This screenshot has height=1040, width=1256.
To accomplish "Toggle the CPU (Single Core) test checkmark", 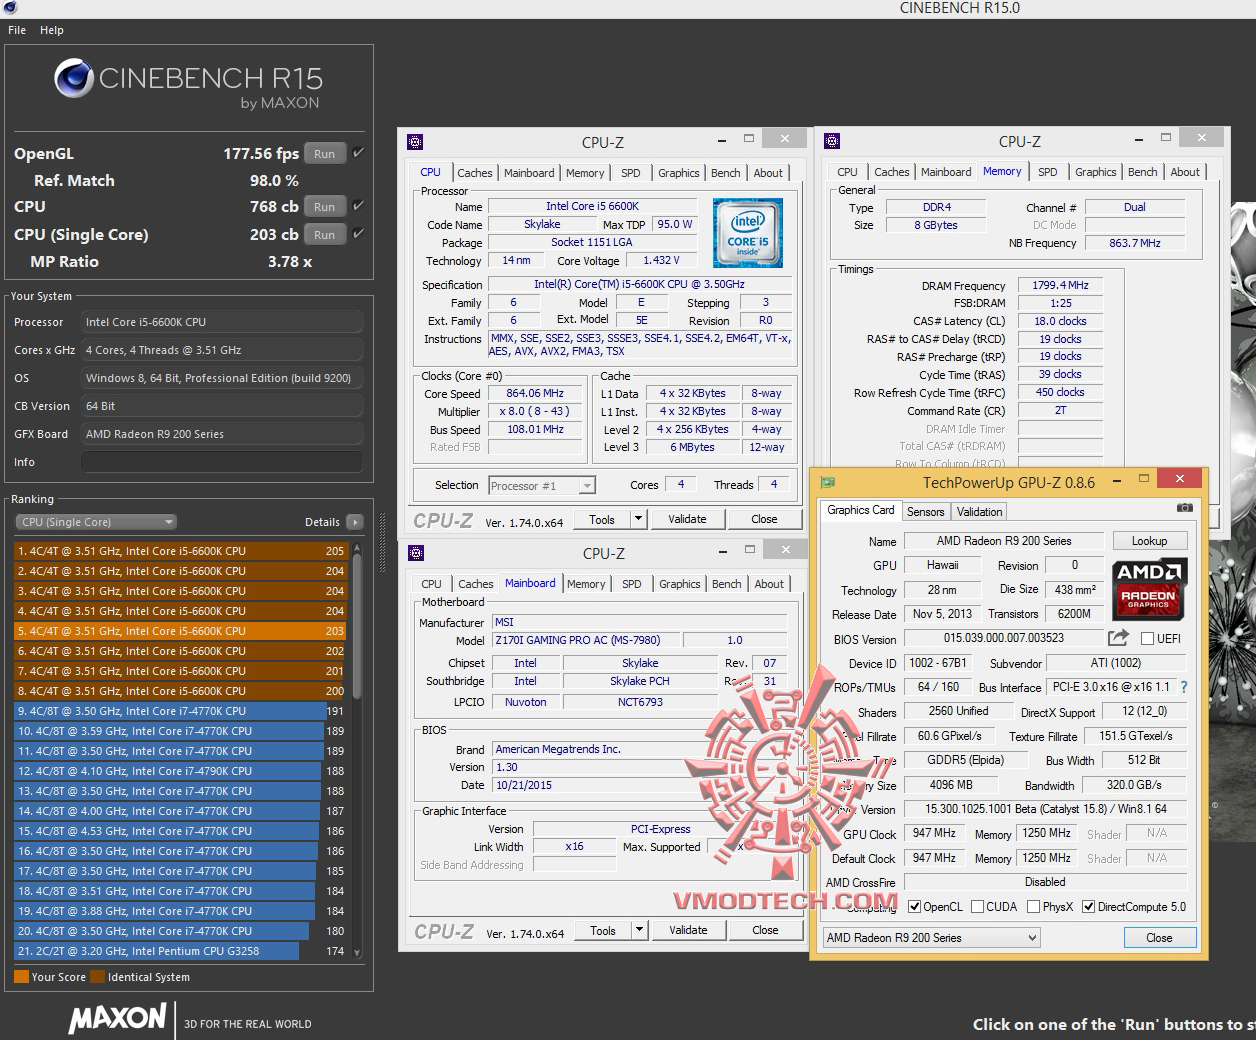I will click(x=358, y=234).
